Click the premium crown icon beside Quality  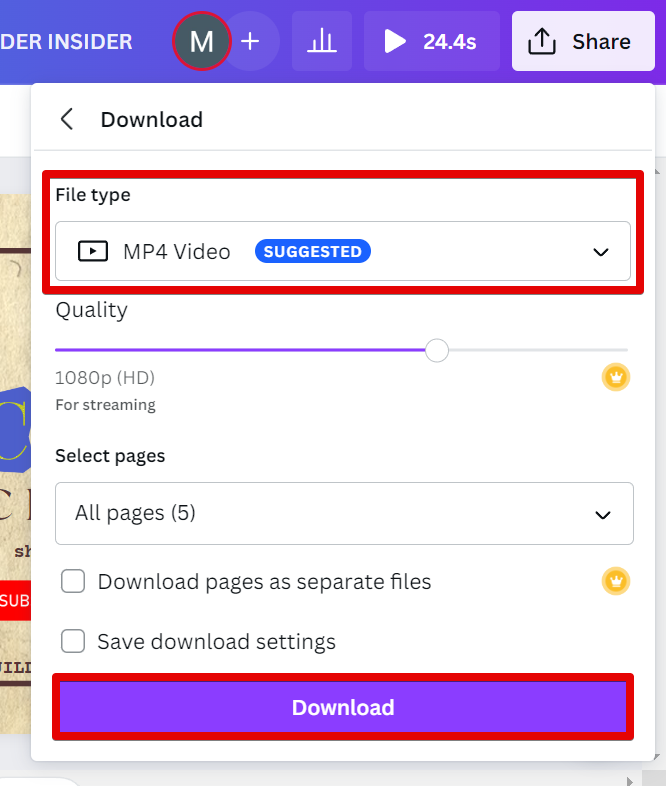coord(616,378)
